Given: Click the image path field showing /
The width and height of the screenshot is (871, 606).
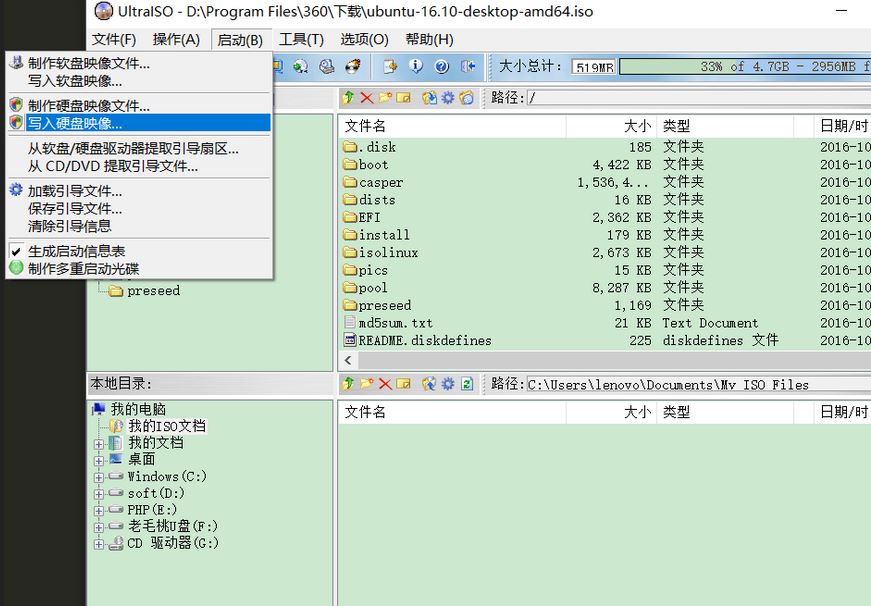Looking at the screenshot, I should coord(699,98).
